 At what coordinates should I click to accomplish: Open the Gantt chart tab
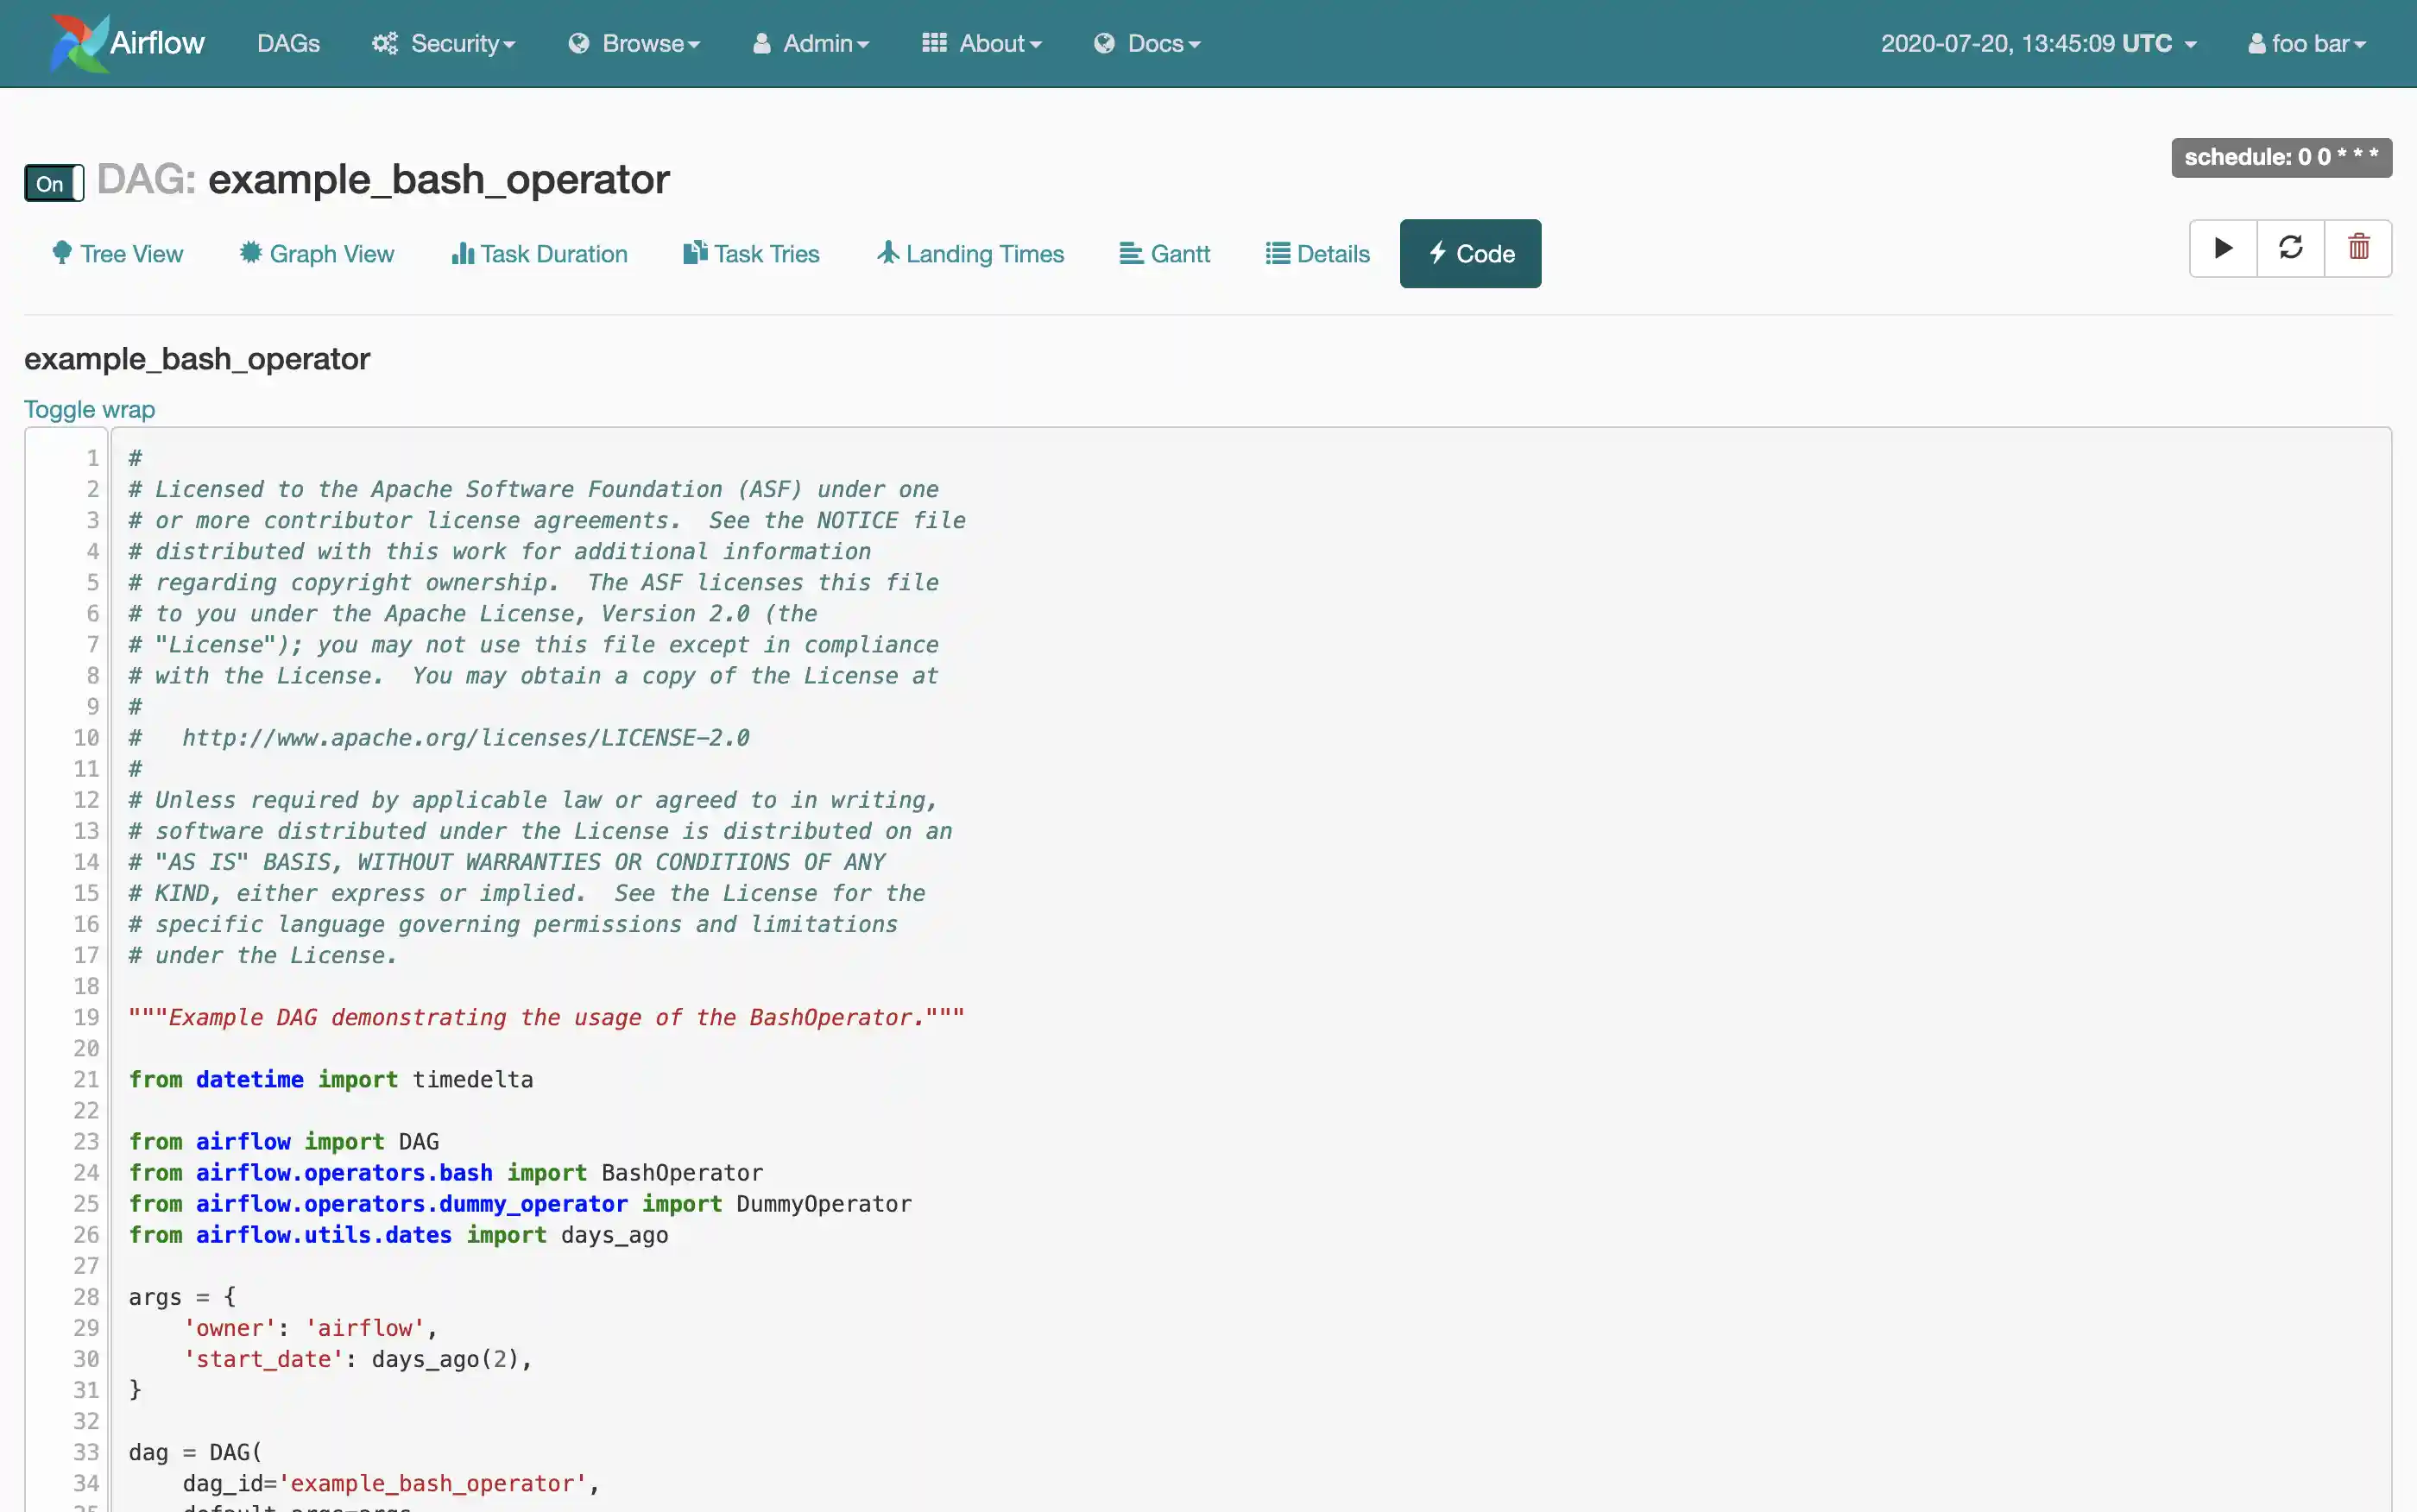[1165, 254]
